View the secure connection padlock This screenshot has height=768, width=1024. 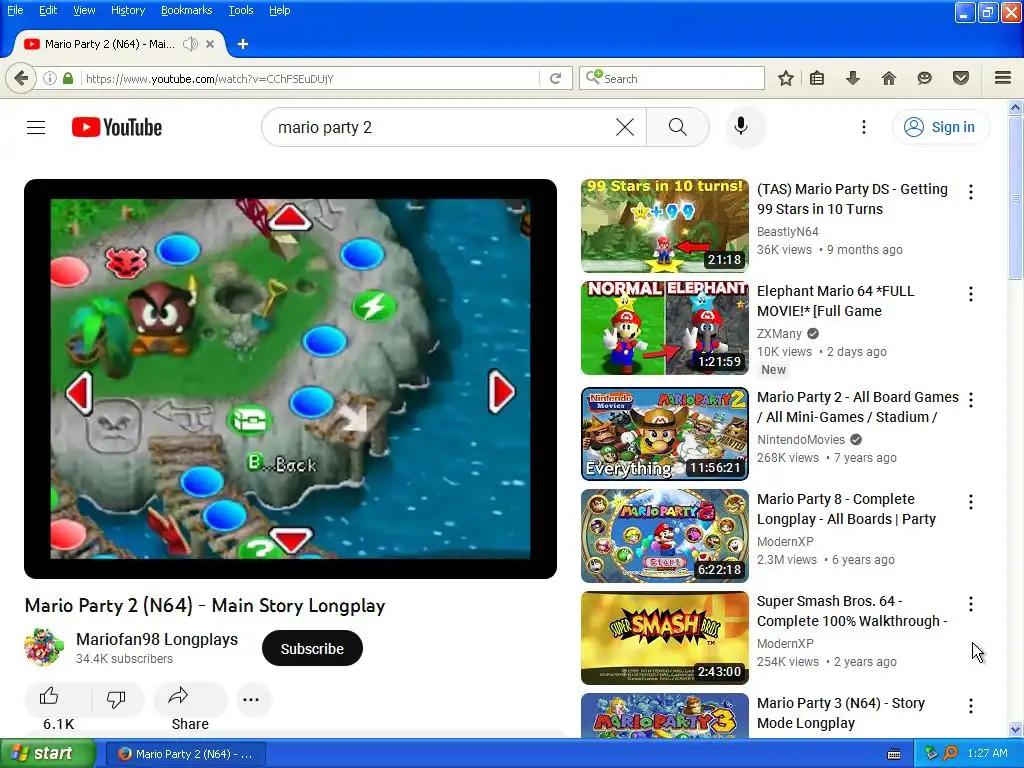click(x=68, y=78)
